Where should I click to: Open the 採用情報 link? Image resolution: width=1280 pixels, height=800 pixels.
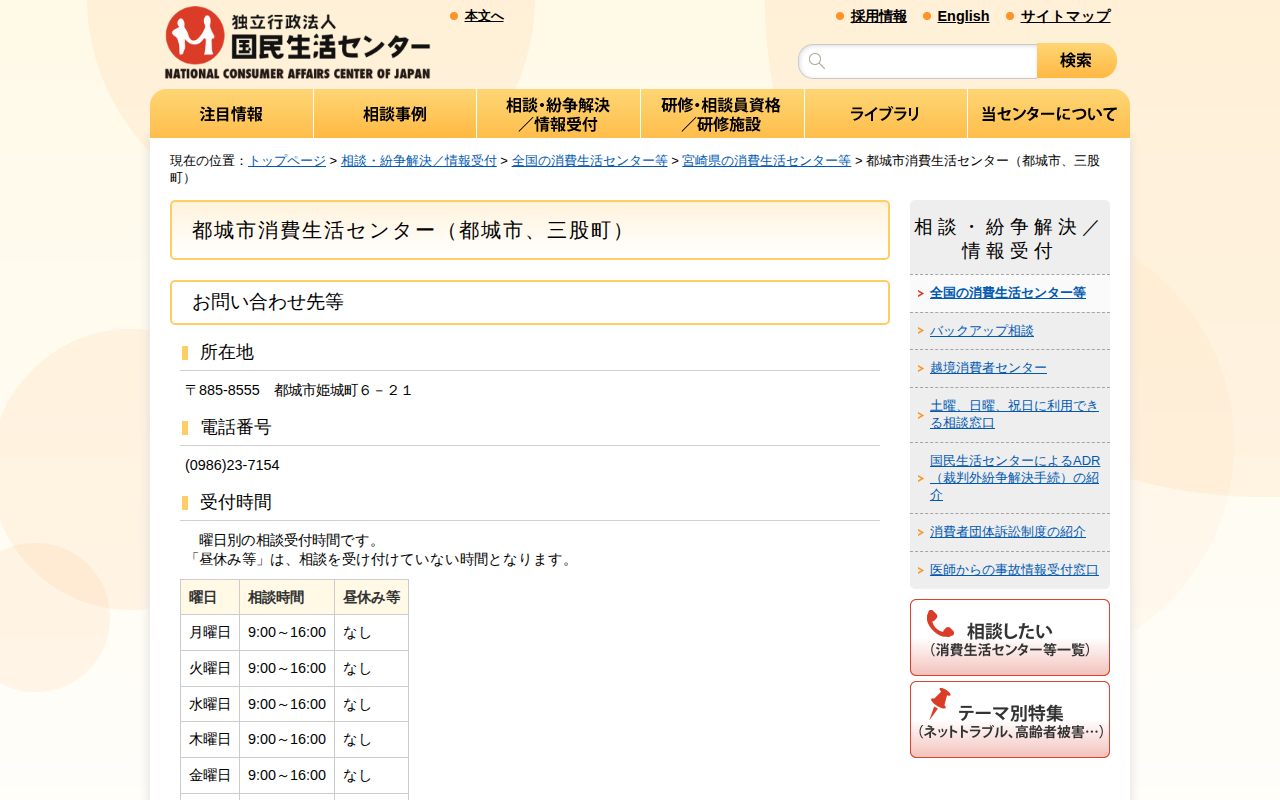[878, 16]
